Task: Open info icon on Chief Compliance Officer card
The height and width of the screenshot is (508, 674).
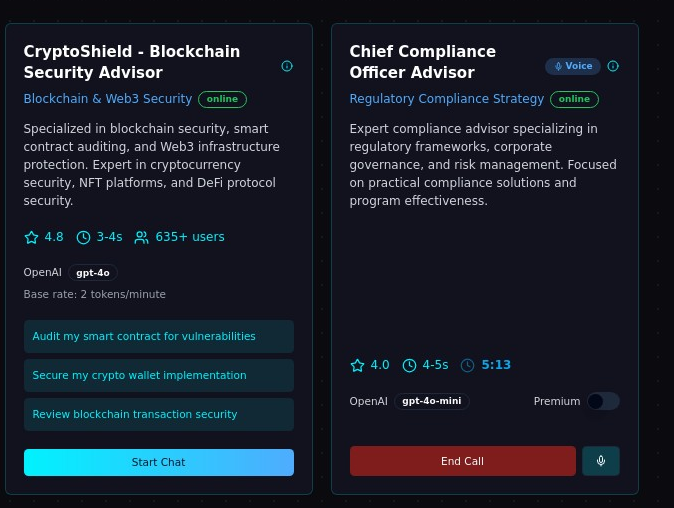Action: (x=613, y=66)
